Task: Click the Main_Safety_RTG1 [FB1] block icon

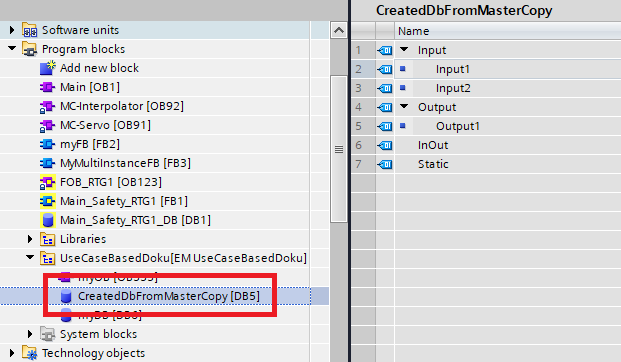Action: click(x=48, y=201)
